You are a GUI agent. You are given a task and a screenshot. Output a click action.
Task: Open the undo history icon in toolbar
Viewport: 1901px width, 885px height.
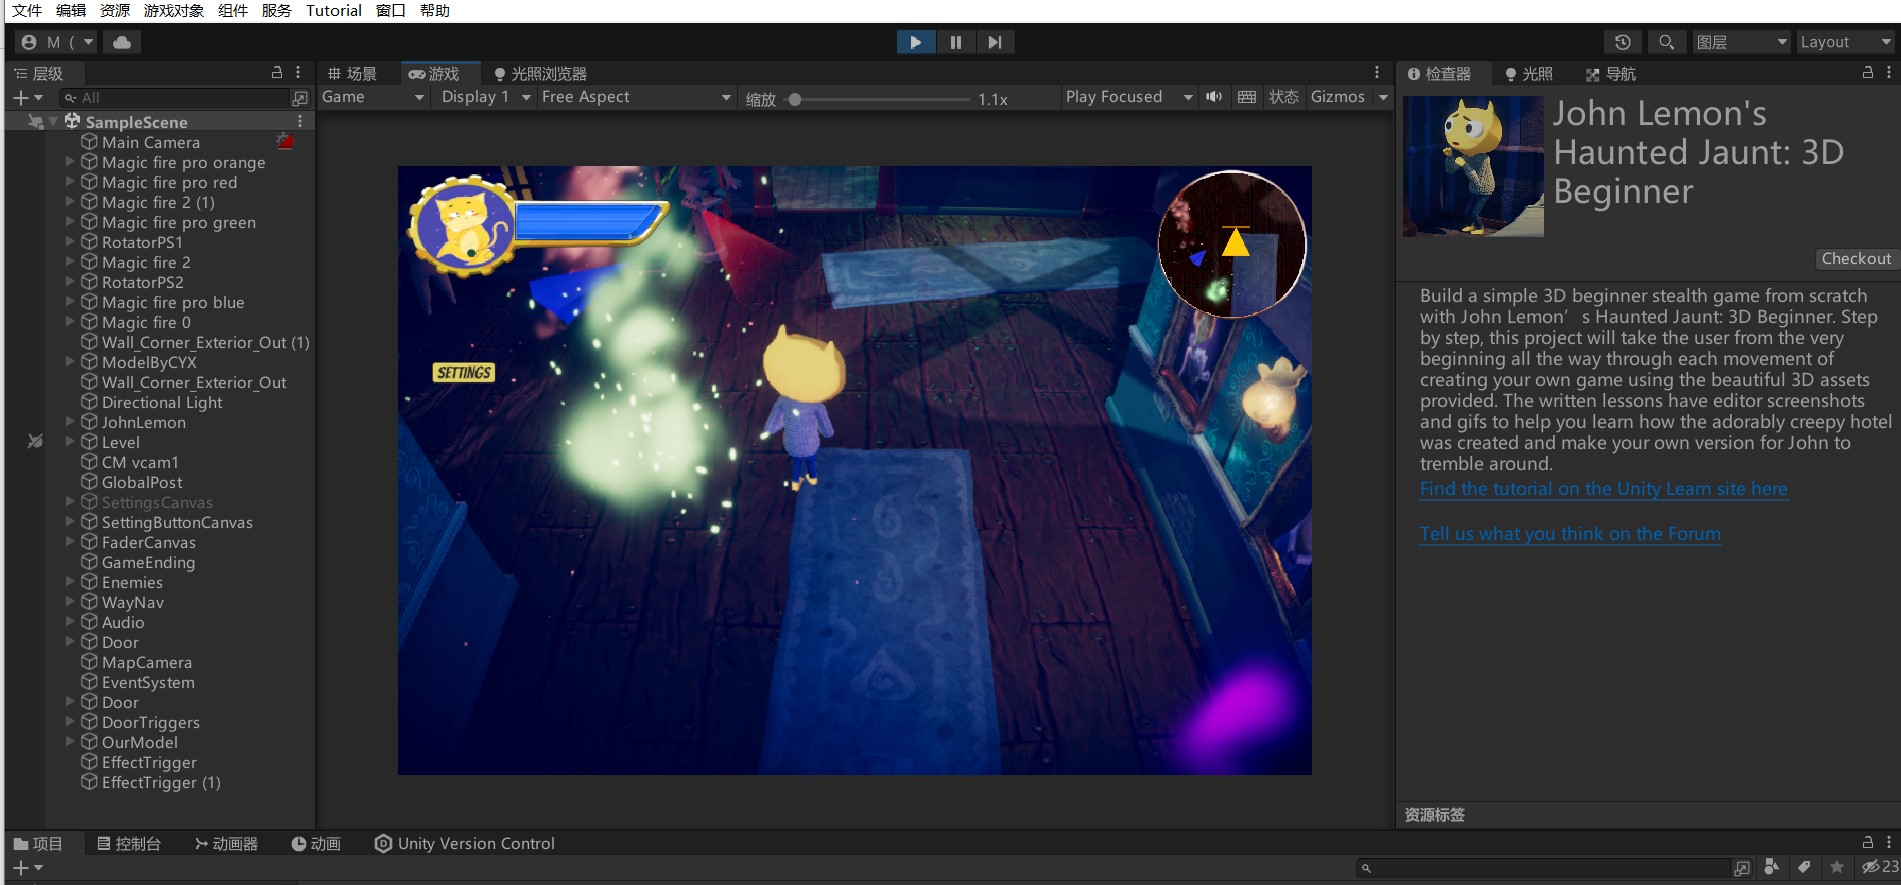[1622, 42]
